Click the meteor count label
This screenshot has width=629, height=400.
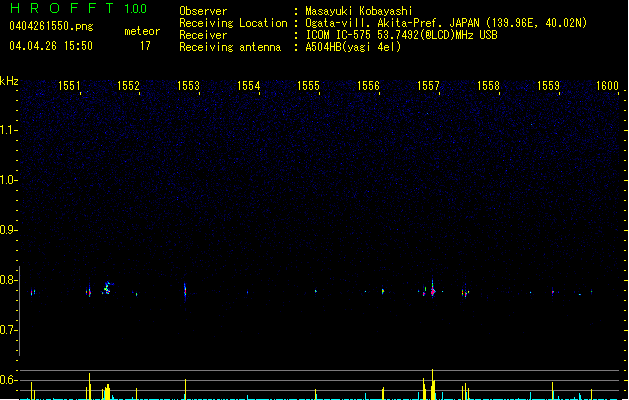pos(142,31)
